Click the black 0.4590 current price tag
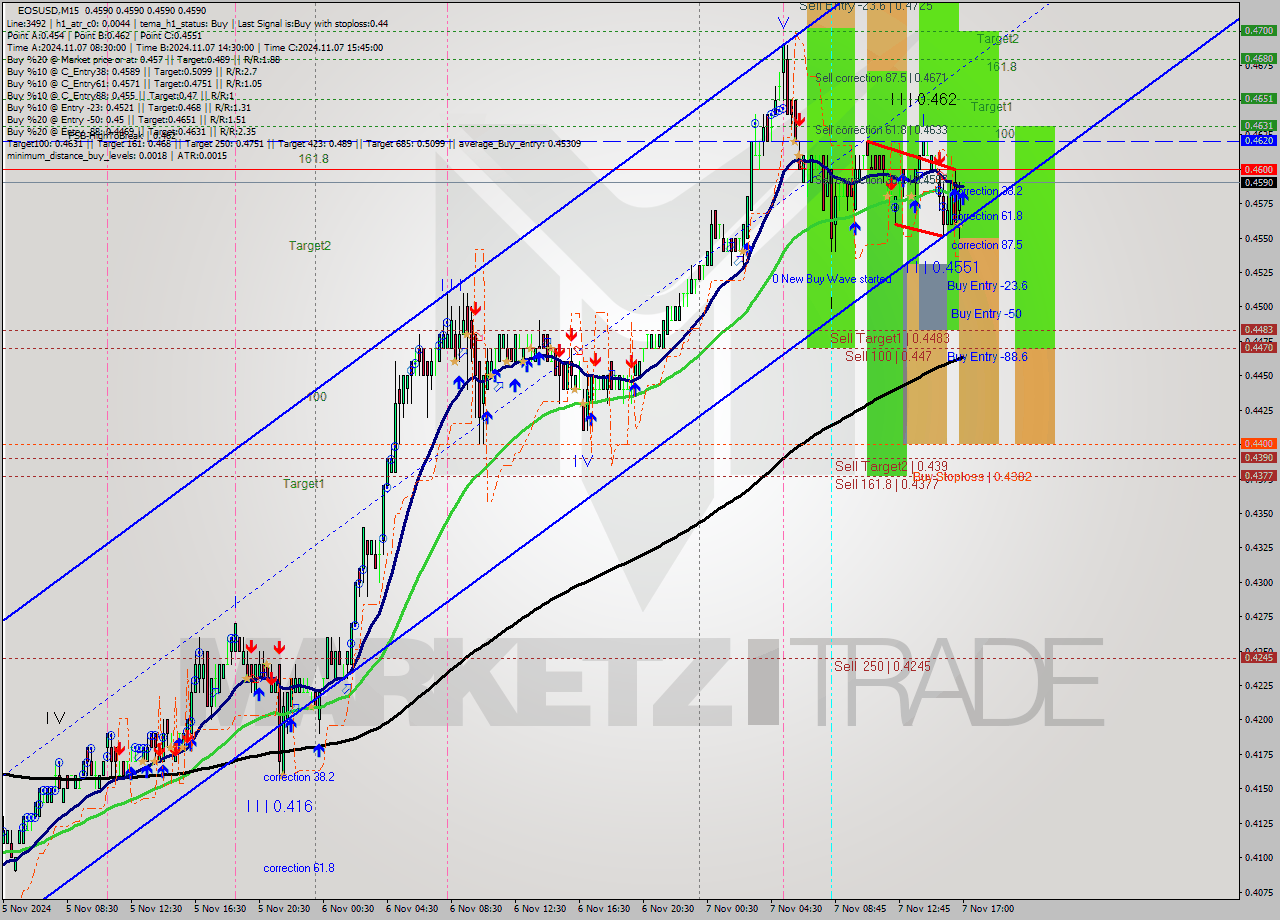 (1257, 182)
